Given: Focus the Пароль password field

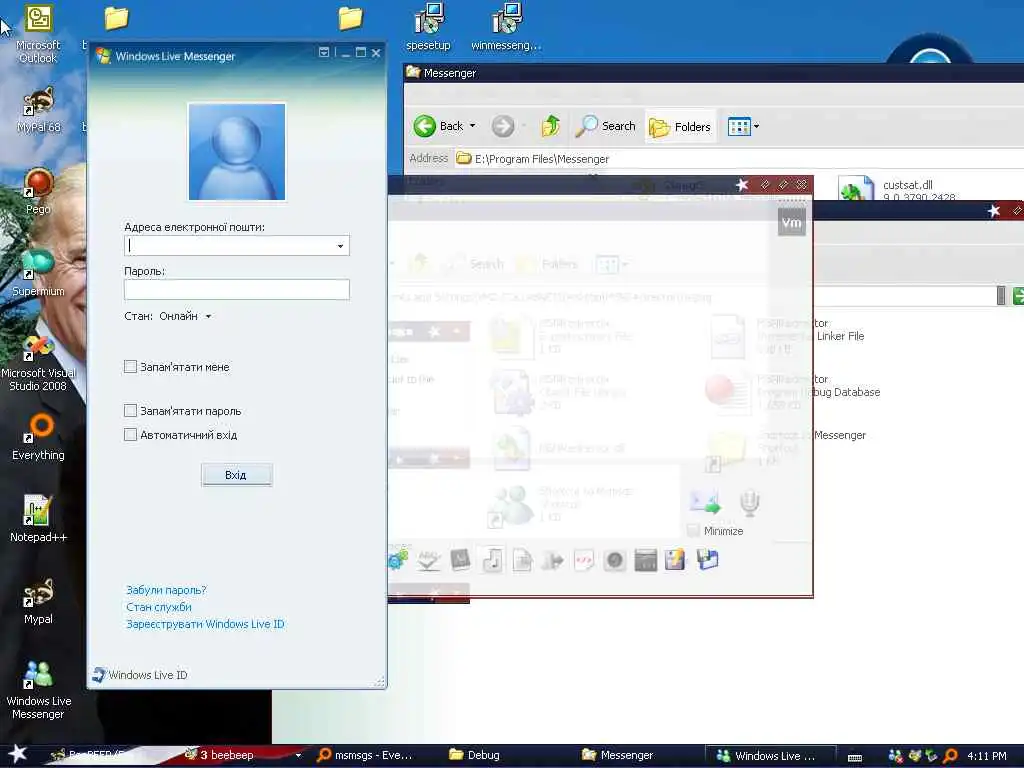Looking at the screenshot, I should [x=236, y=290].
